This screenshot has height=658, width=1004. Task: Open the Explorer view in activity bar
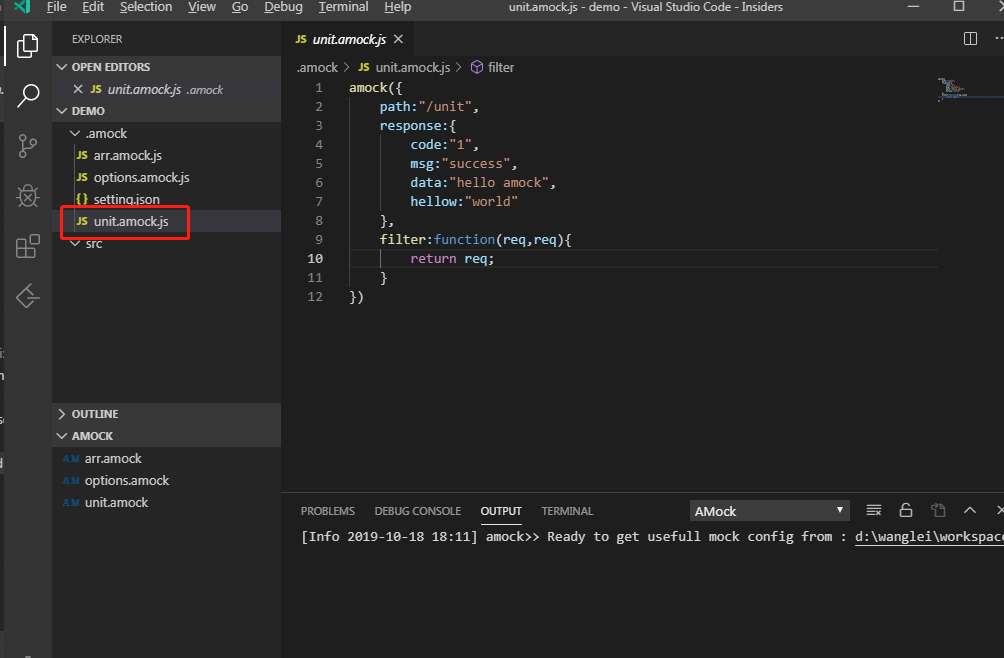pos(27,45)
